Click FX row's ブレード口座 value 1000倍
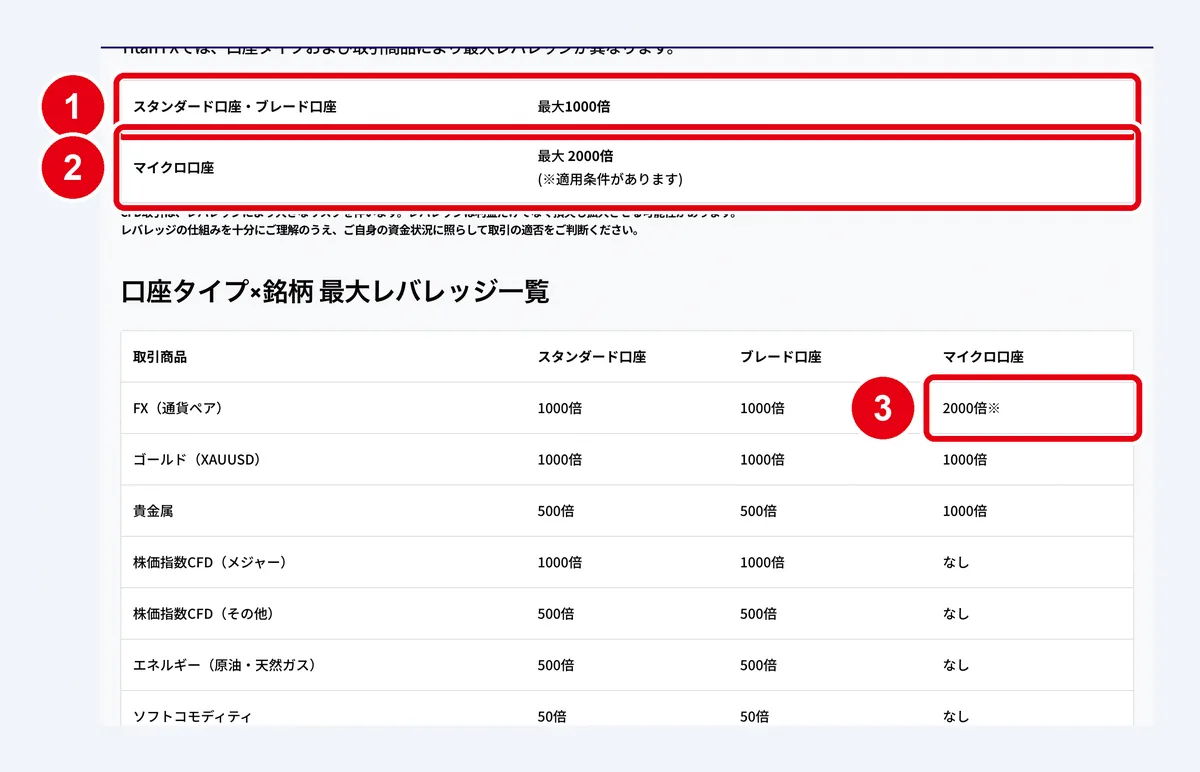 click(x=762, y=408)
